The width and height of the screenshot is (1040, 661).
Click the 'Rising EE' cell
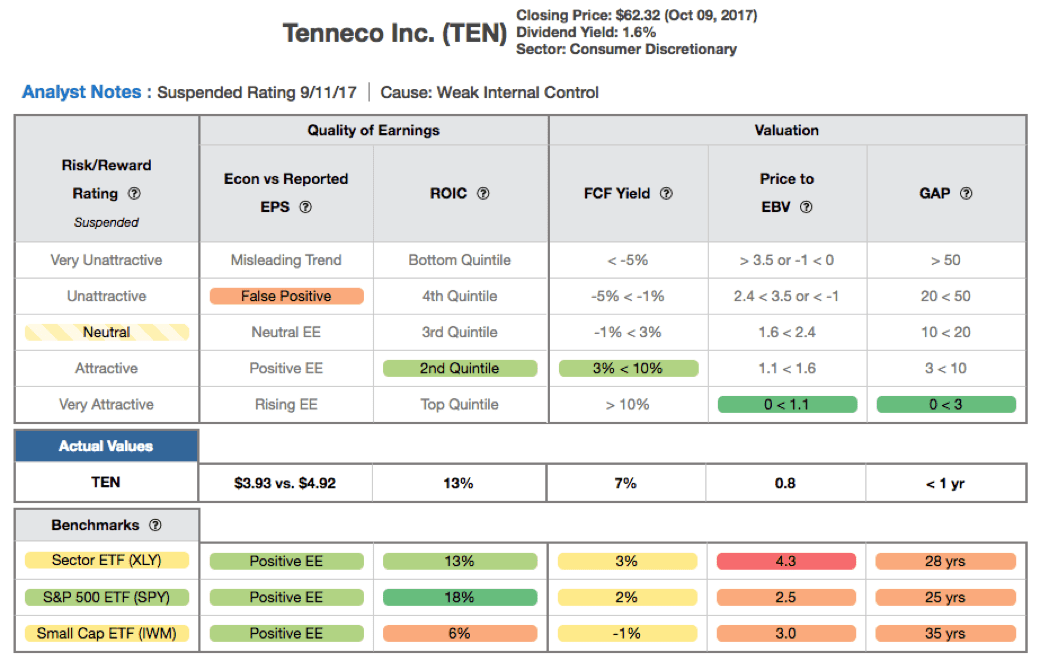tap(287, 404)
